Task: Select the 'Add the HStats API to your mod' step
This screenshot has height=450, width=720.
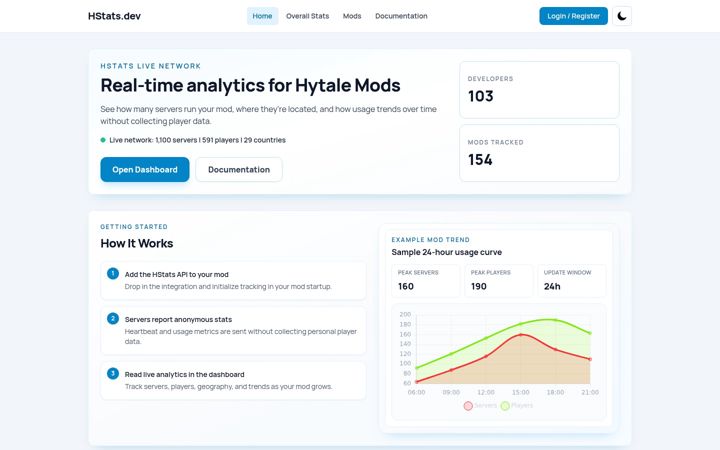Action: [233, 280]
